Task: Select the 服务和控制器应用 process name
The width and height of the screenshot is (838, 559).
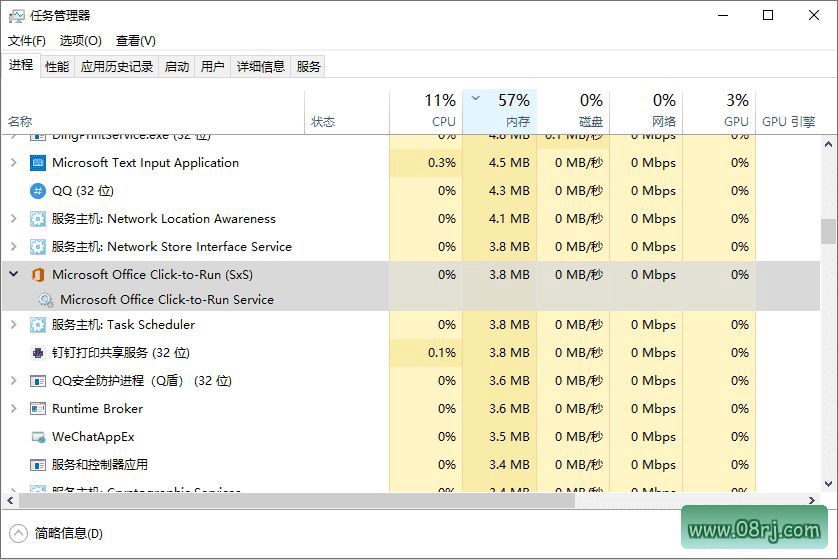Action: point(100,465)
